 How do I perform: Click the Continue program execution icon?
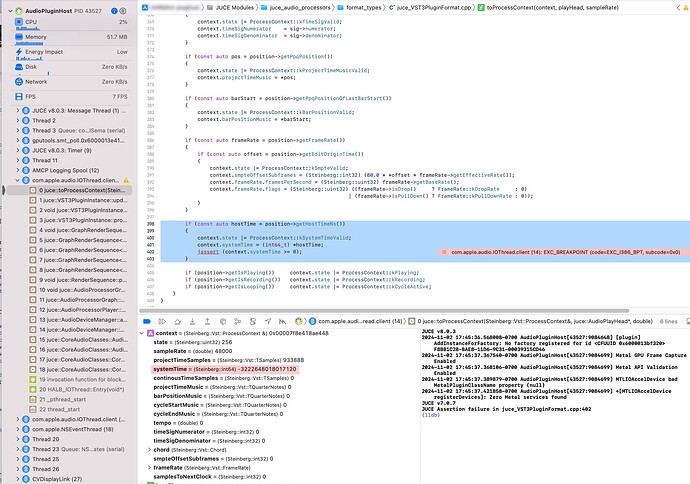pos(162,321)
